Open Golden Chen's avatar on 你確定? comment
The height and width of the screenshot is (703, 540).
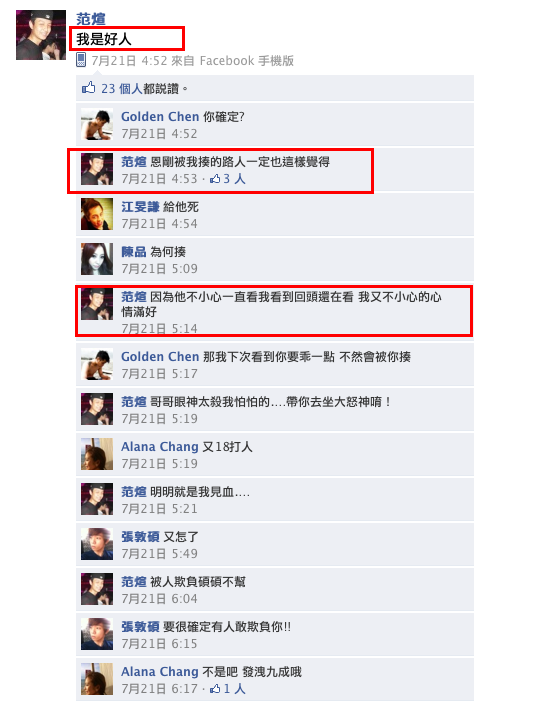point(97,125)
